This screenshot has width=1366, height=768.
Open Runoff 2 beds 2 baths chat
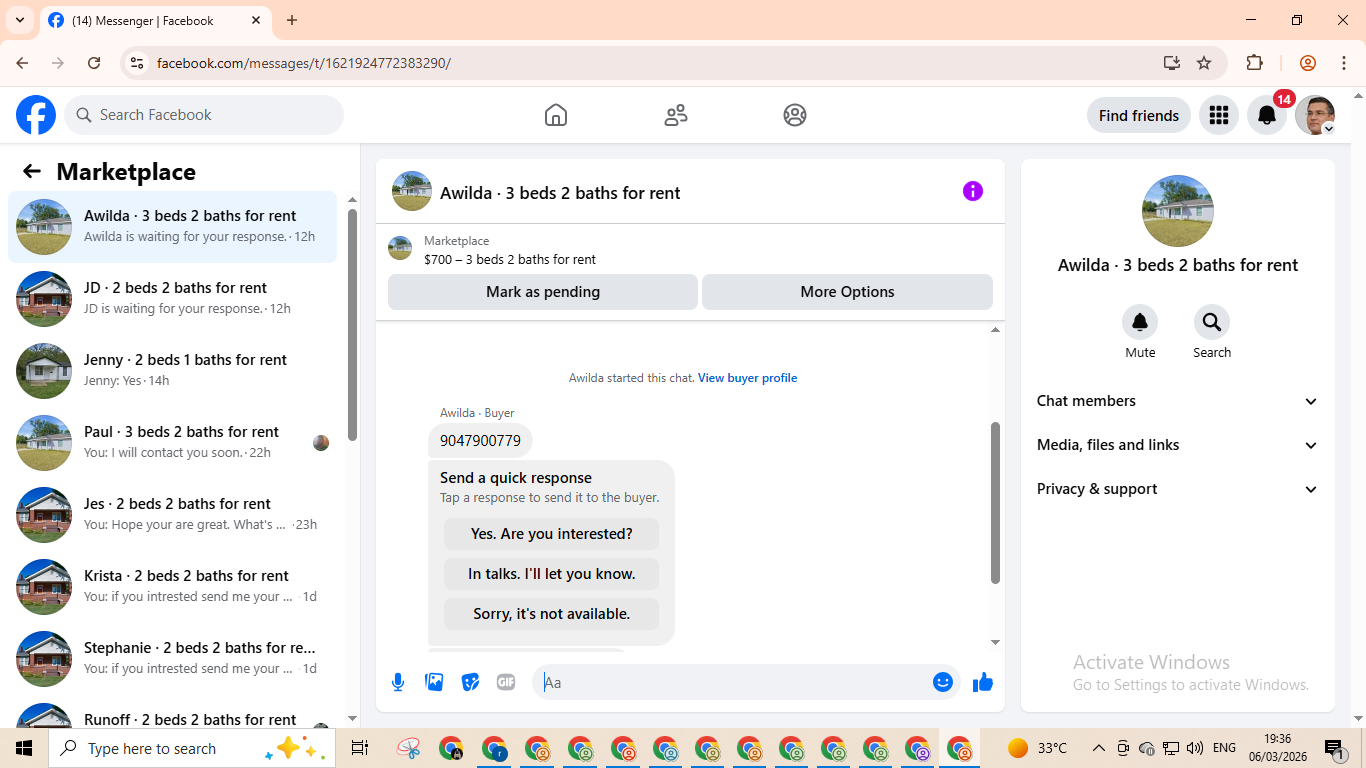click(x=172, y=714)
